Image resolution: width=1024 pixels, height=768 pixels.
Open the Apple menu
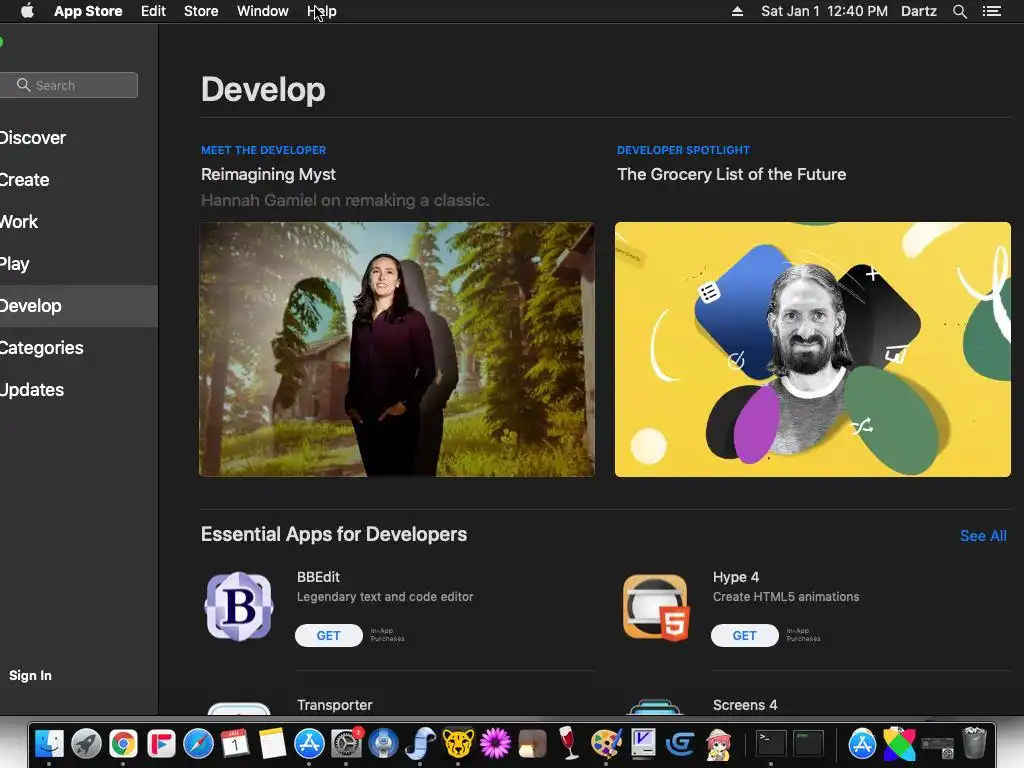click(x=27, y=11)
